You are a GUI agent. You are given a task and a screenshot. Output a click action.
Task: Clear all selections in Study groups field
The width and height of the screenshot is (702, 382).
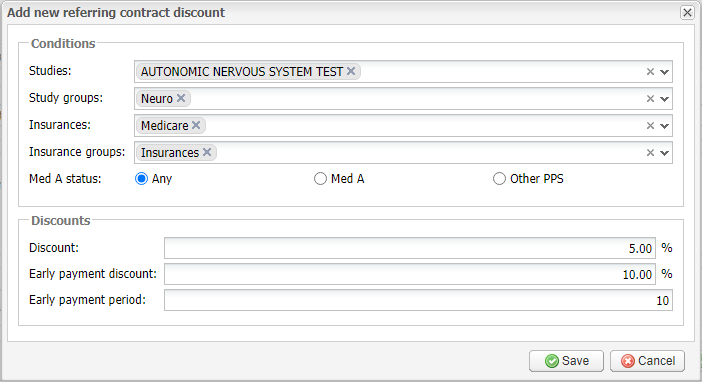click(651, 99)
